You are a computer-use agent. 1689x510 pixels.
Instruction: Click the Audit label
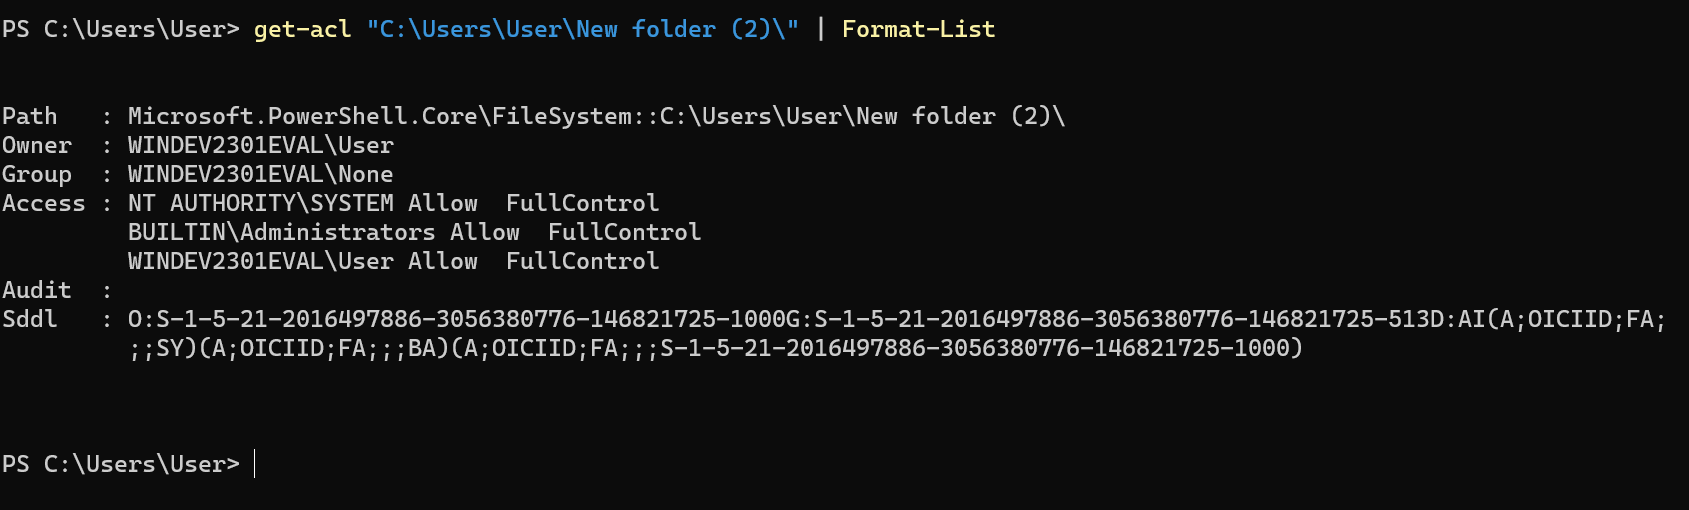pyautogui.click(x=37, y=290)
